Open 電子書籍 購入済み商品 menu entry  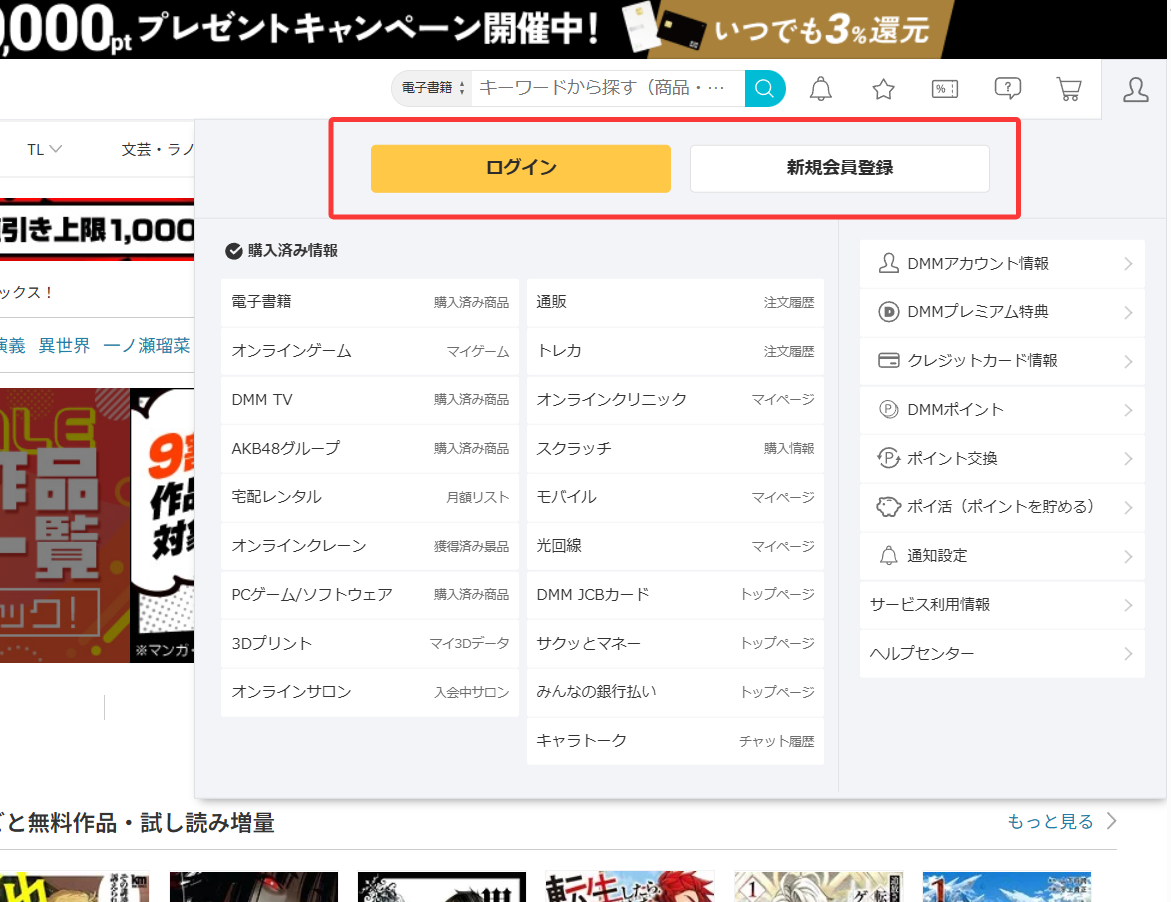(x=370, y=302)
